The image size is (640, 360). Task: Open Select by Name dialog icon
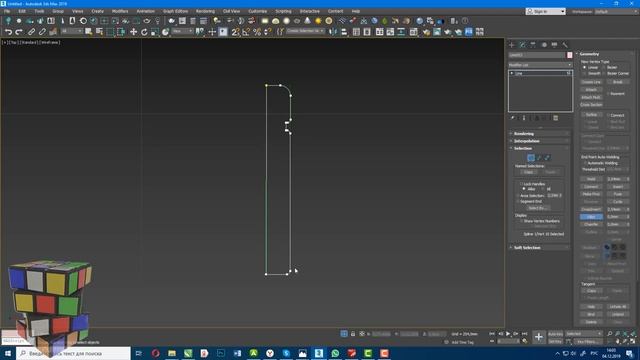click(99, 32)
